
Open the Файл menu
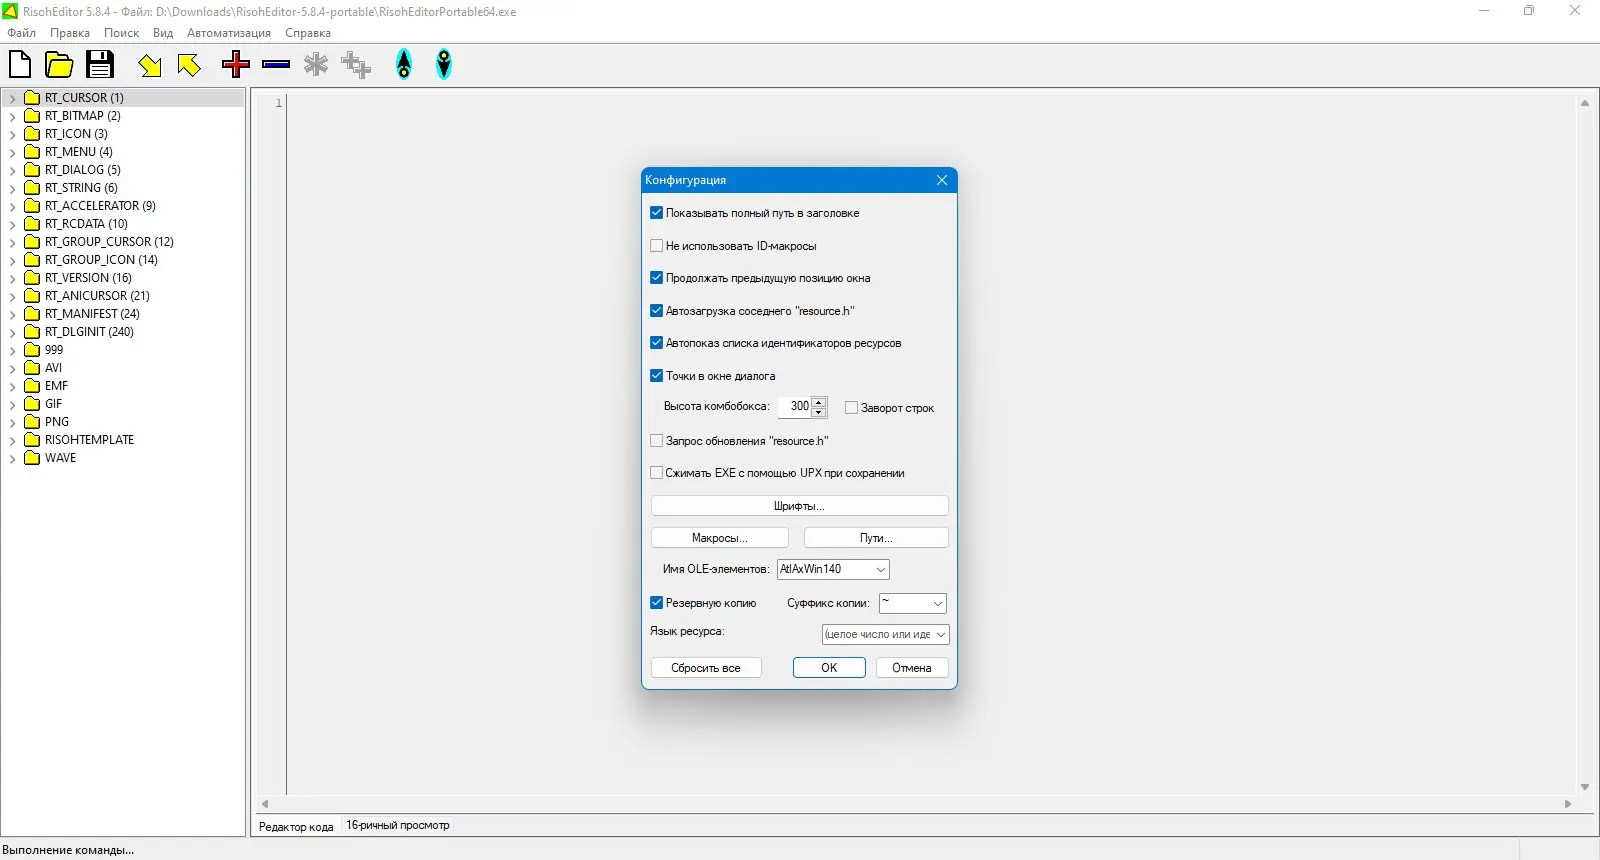pos(21,33)
